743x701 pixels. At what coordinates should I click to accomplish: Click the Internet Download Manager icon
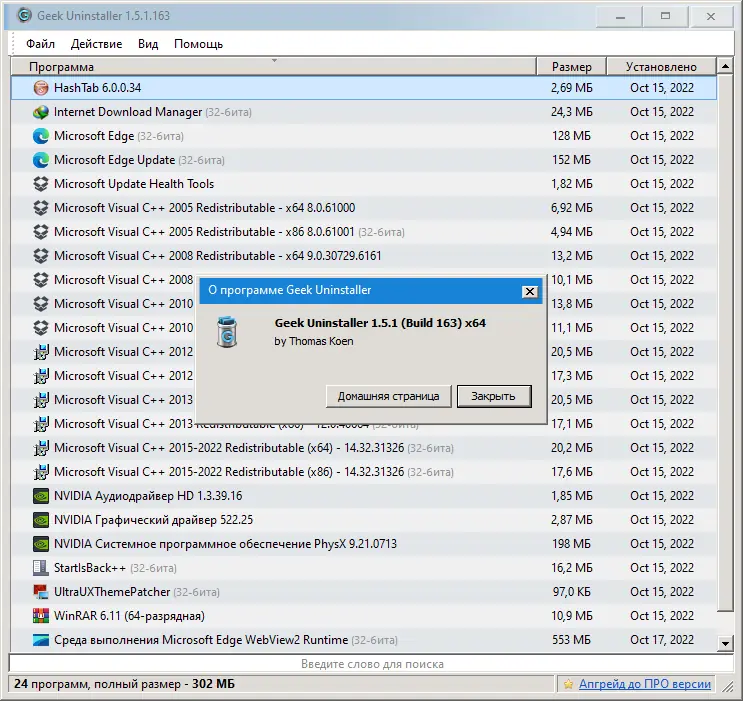tap(41, 112)
